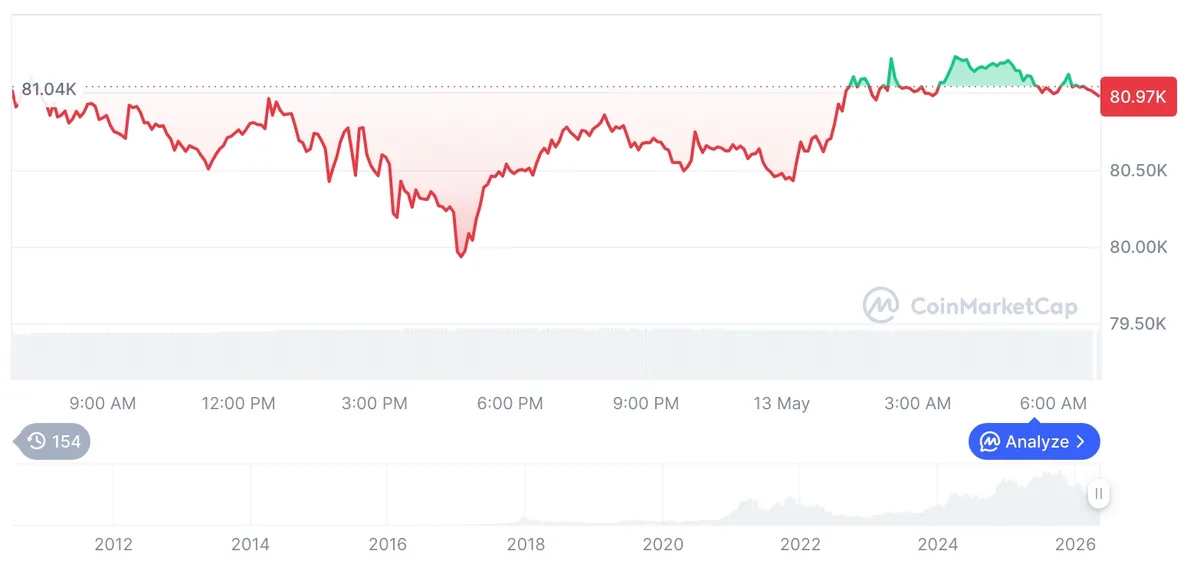Click the history clock icon beside 154
The width and height of the screenshot is (1200, 561).
pyautogui.click(x=36, y=442)
